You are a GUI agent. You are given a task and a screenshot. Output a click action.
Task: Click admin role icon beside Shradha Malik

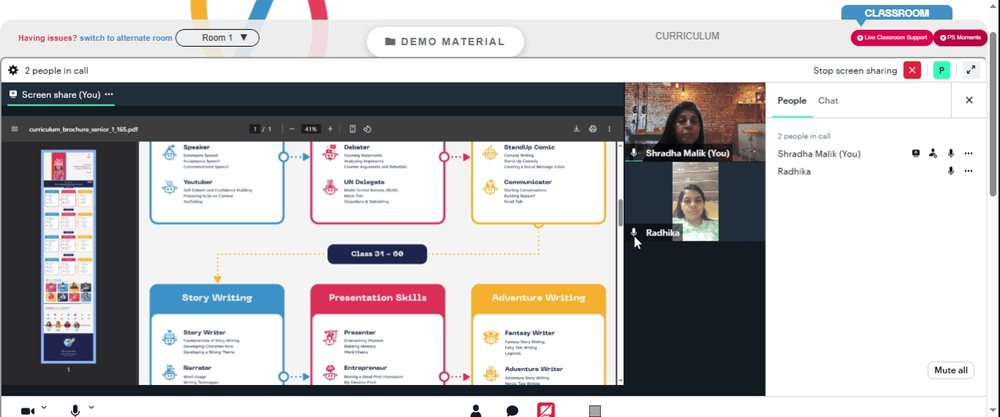click(933, 153)
